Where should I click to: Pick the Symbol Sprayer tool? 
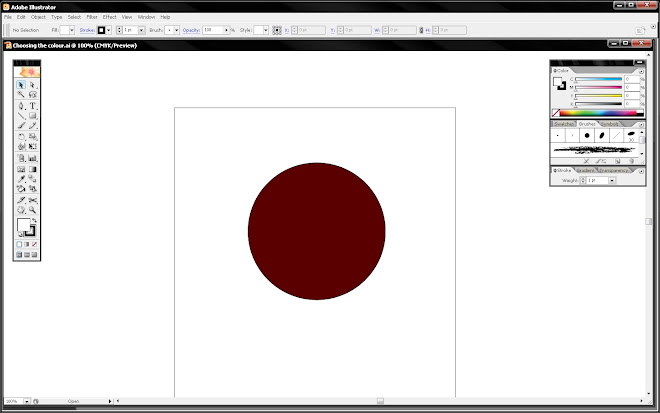(21, 158)
